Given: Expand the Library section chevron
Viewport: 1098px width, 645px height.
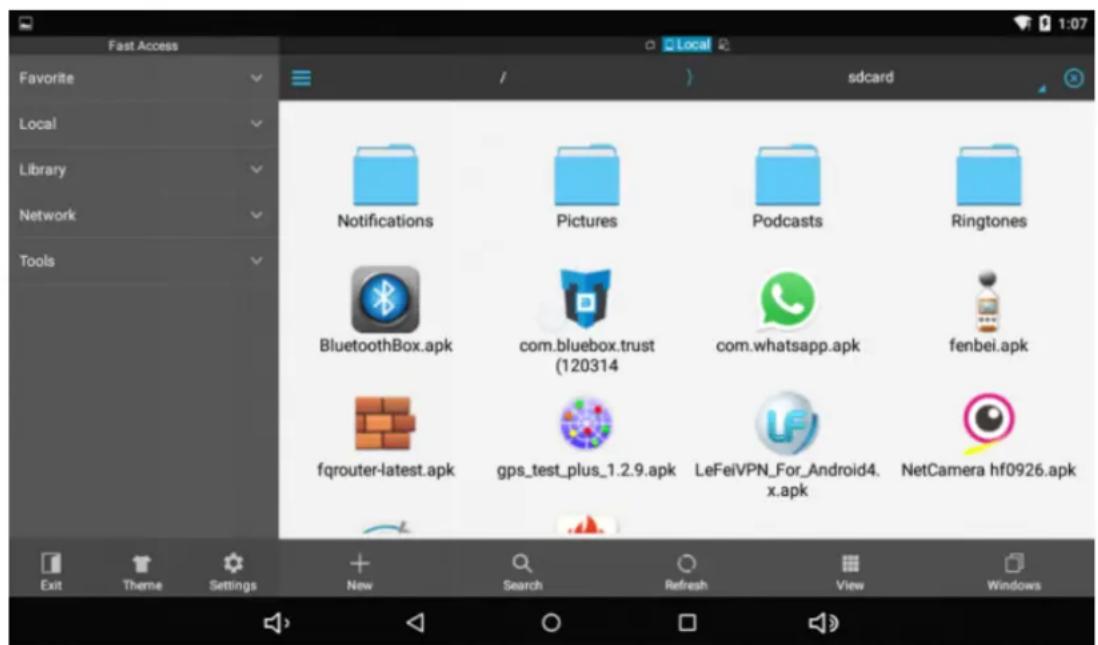Looking at the screenshot, I should click(256, 169).
